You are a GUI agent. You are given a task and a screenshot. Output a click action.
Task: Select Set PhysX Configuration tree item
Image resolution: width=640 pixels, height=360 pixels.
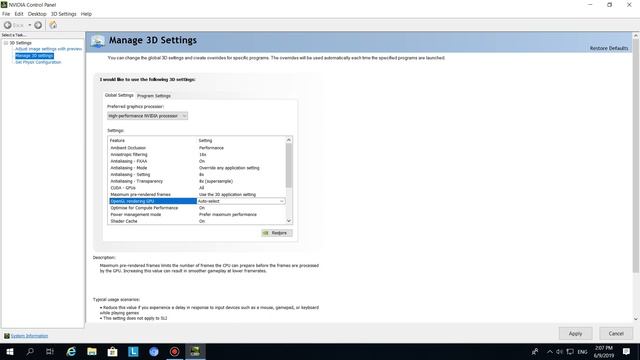click(x=38, y=62)
